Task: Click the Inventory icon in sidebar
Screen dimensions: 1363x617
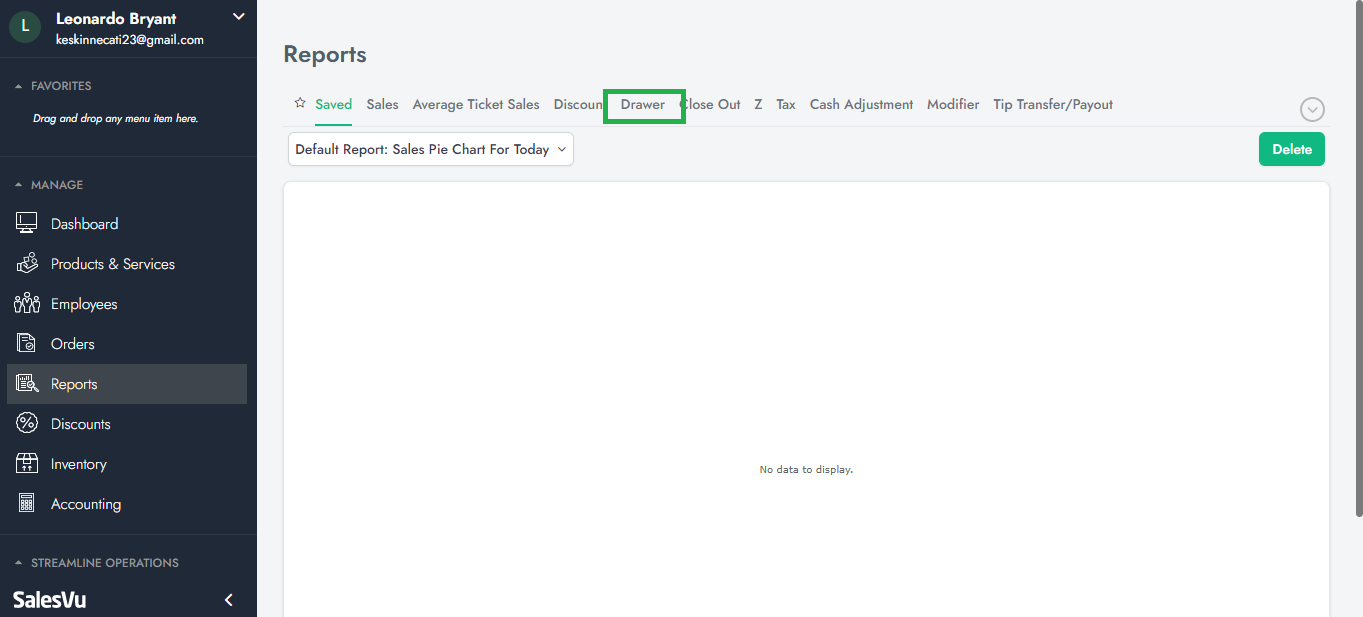Action: point(27,464)
